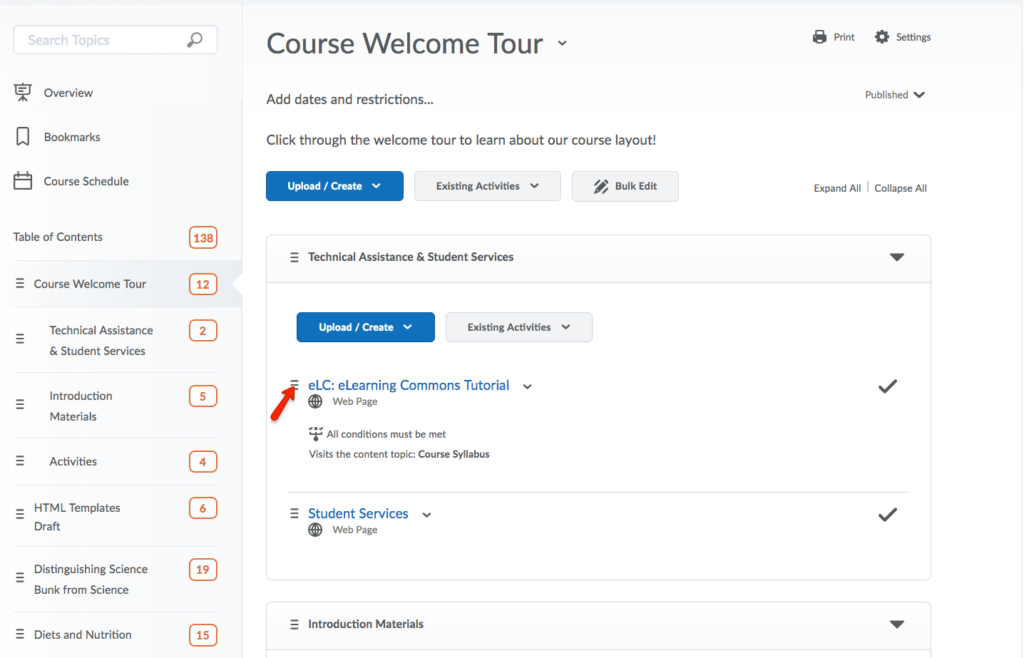Click drag handle beside Student Services topic
Viewport: 1024px width, 658px height.
click(294, 513)
